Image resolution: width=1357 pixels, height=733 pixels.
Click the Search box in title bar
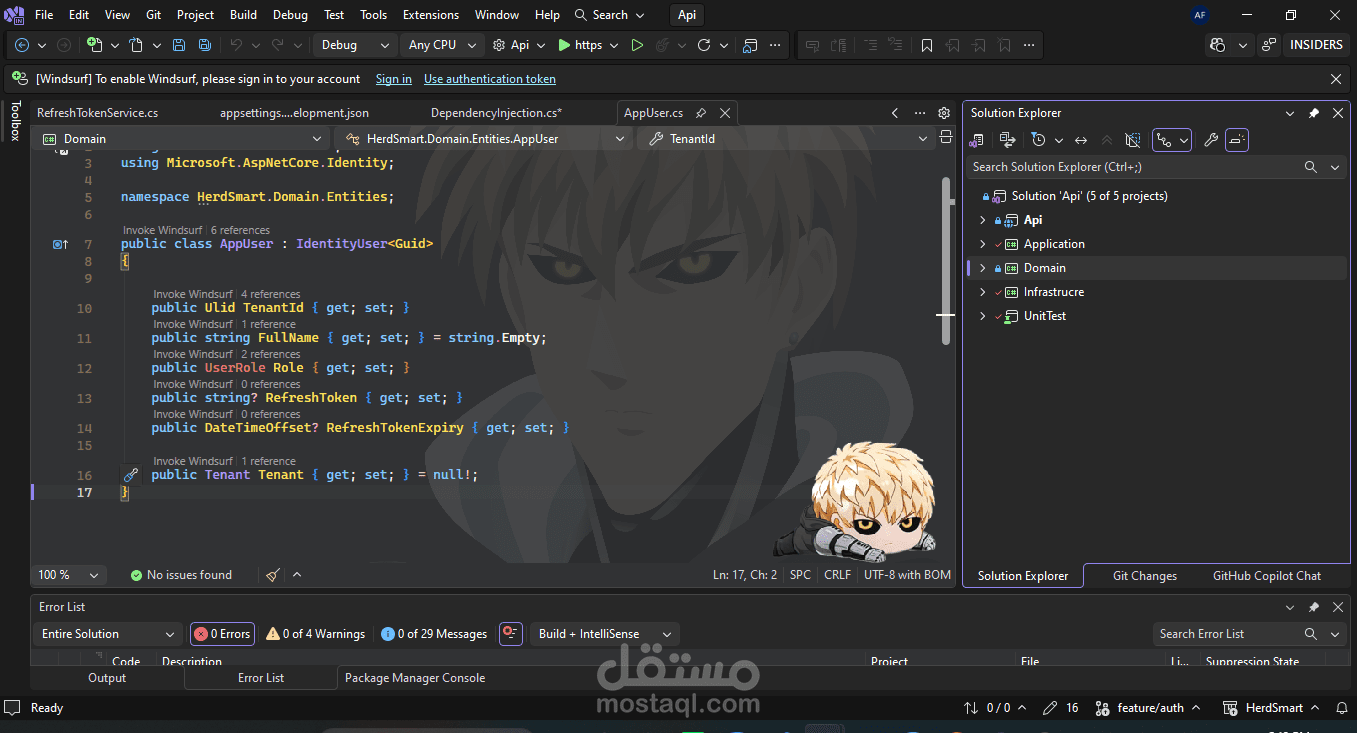(x=610, y=15)
